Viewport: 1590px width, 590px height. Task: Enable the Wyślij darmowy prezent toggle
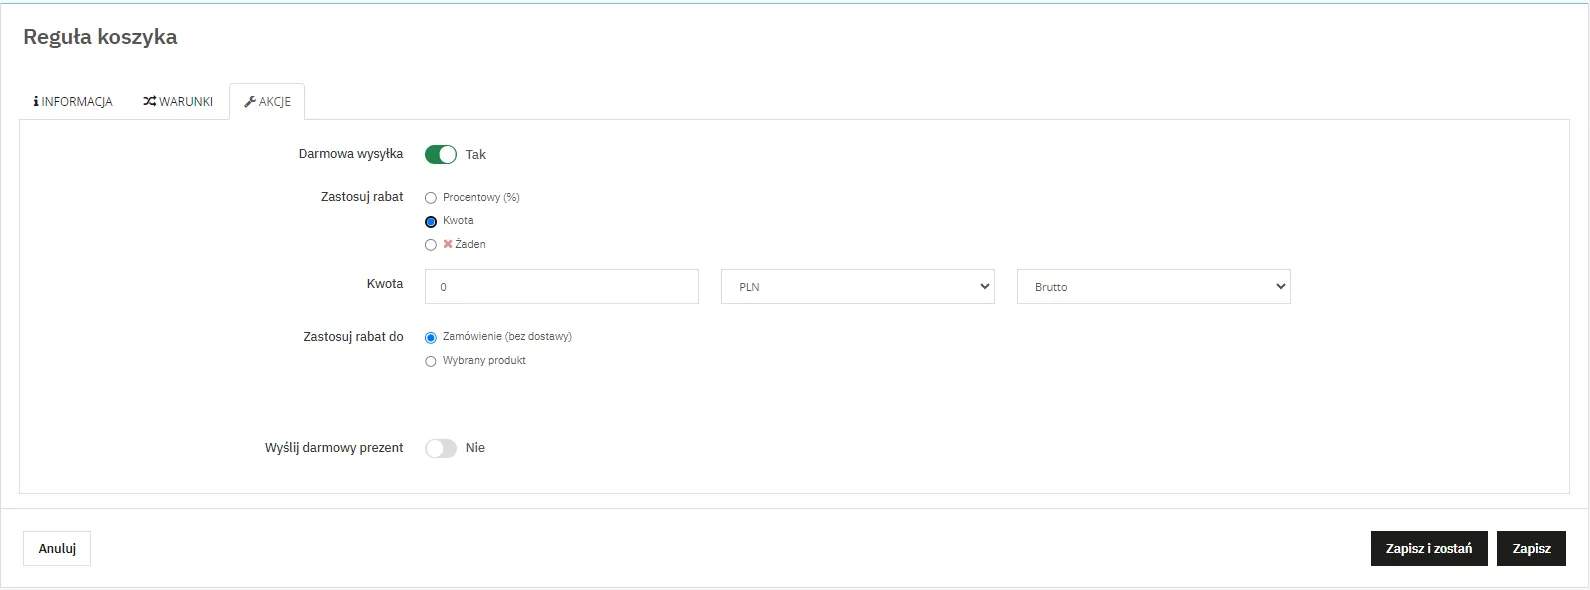coord(441,448)
